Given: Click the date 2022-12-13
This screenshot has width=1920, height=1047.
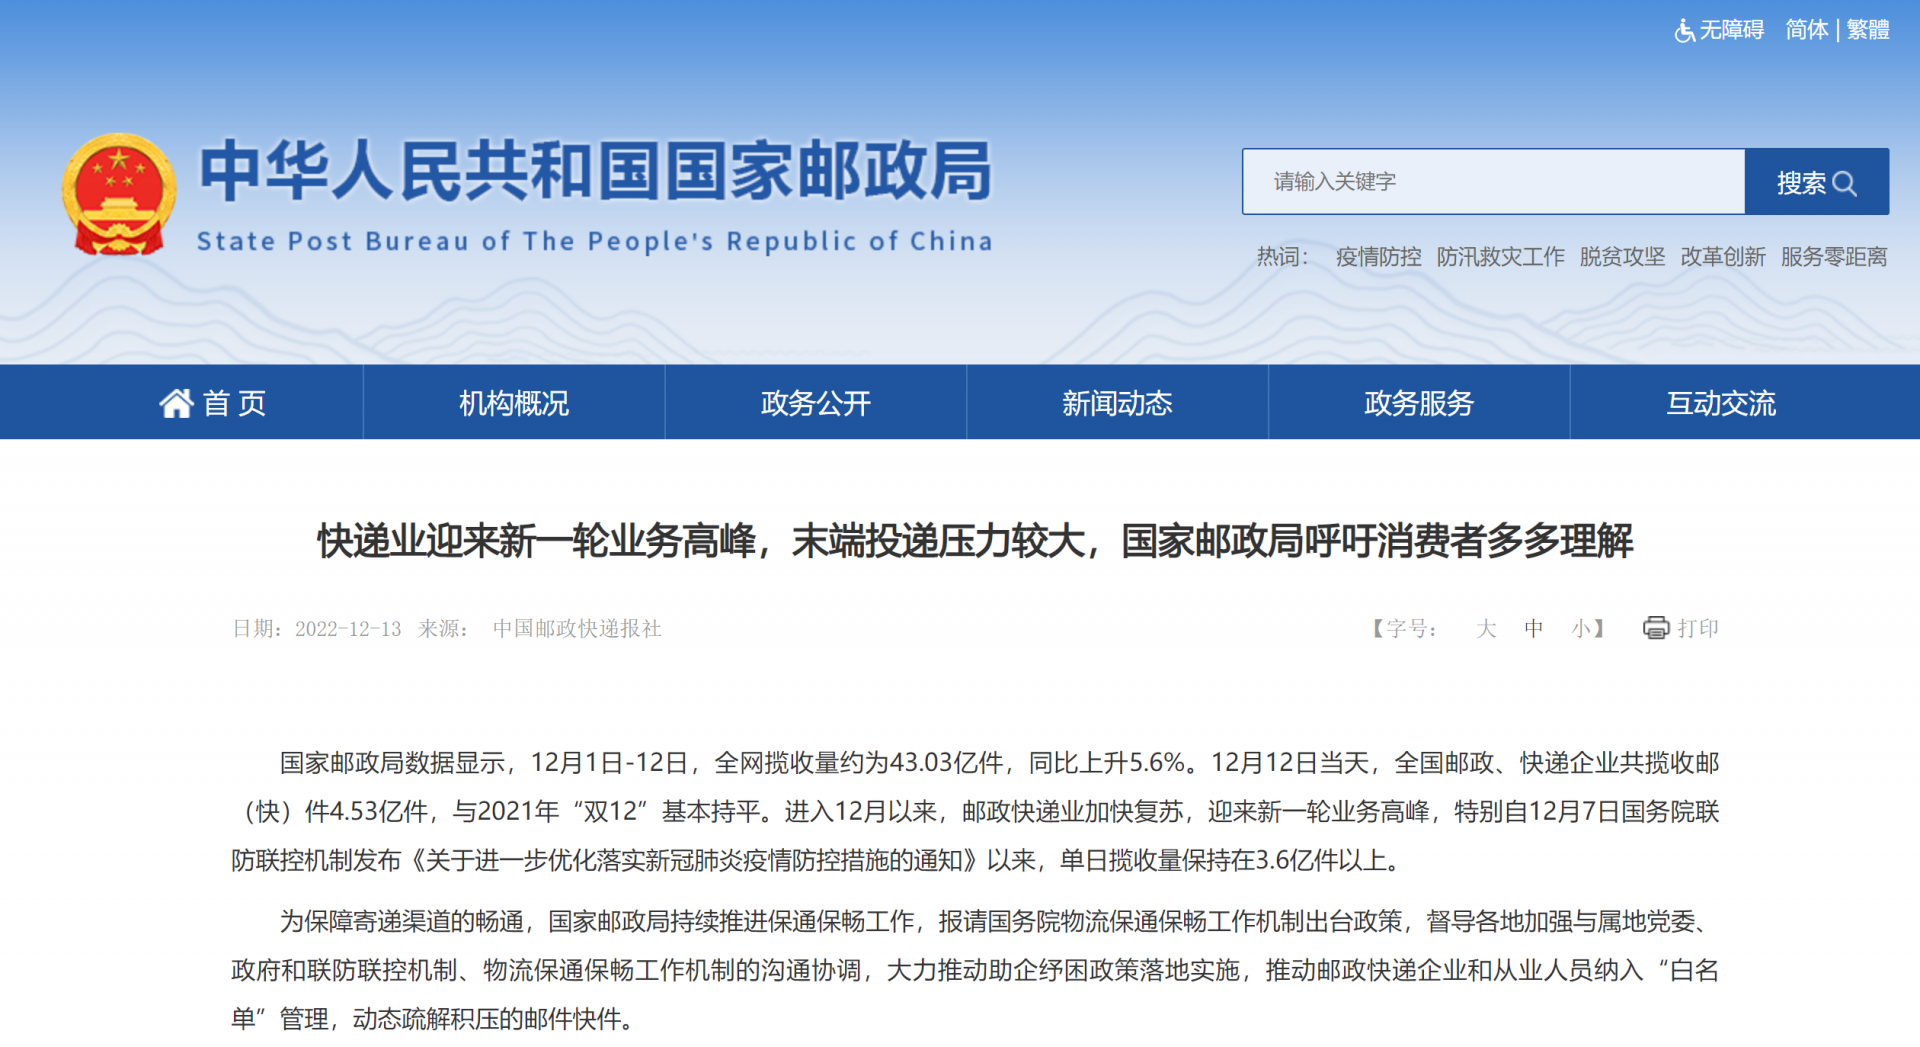Looking at the screenshot, I should point(348,629).
